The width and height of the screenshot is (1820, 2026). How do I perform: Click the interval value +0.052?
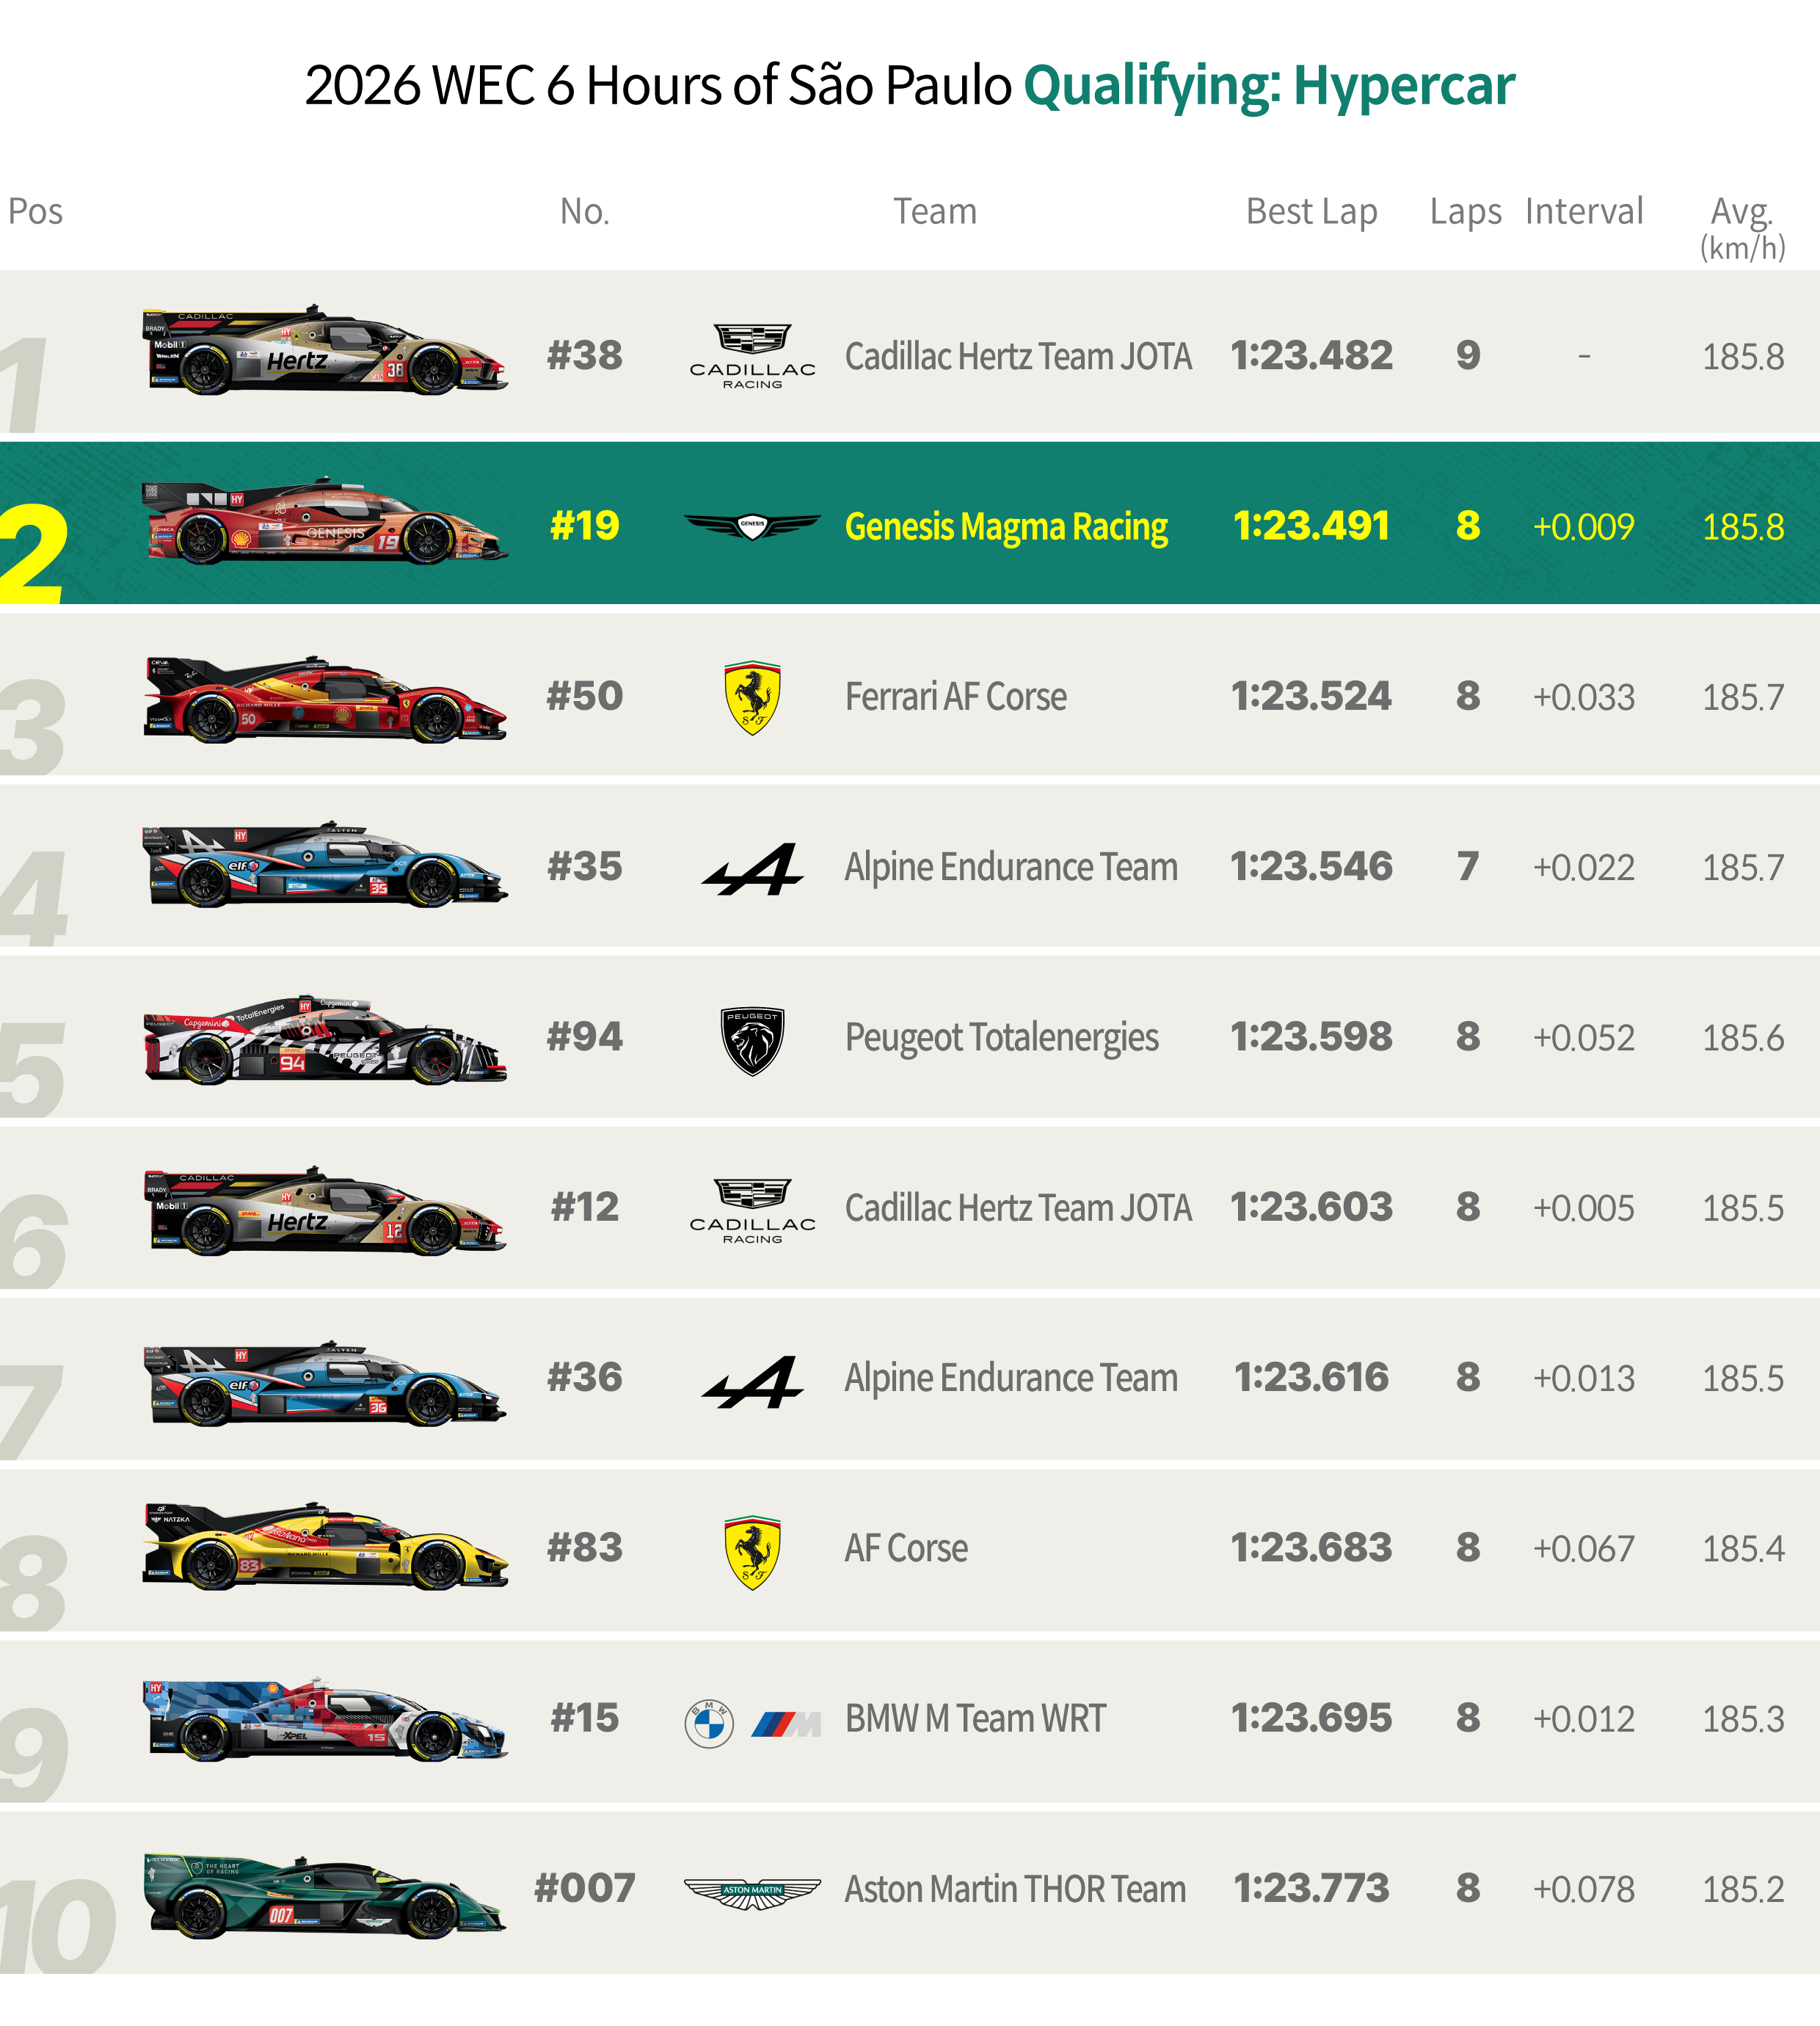pyautogui.click(x=1584, y=1038)
